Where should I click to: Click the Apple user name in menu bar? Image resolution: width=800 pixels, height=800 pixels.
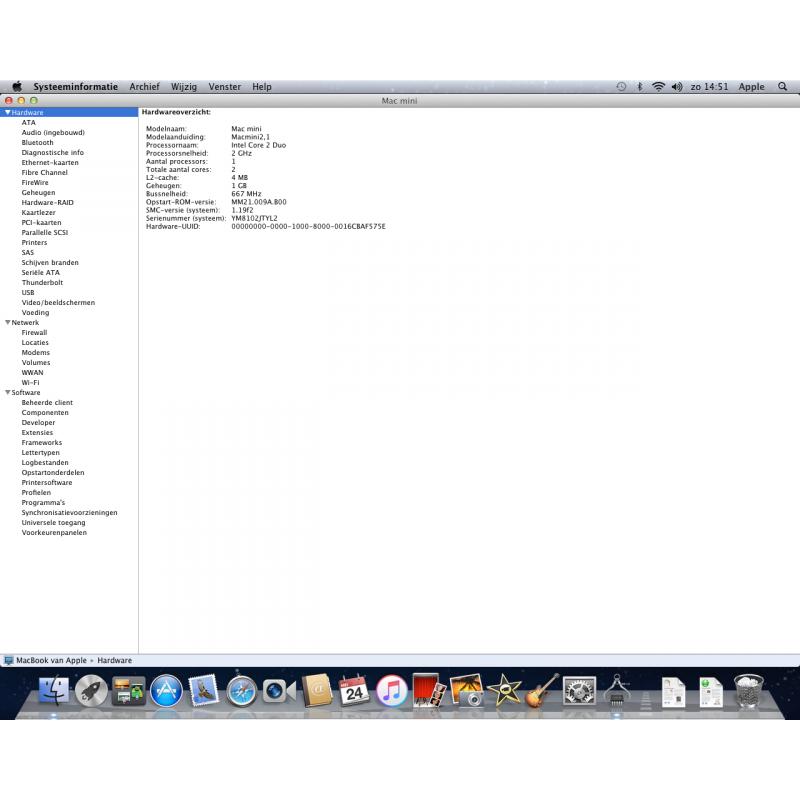point(752,87)
